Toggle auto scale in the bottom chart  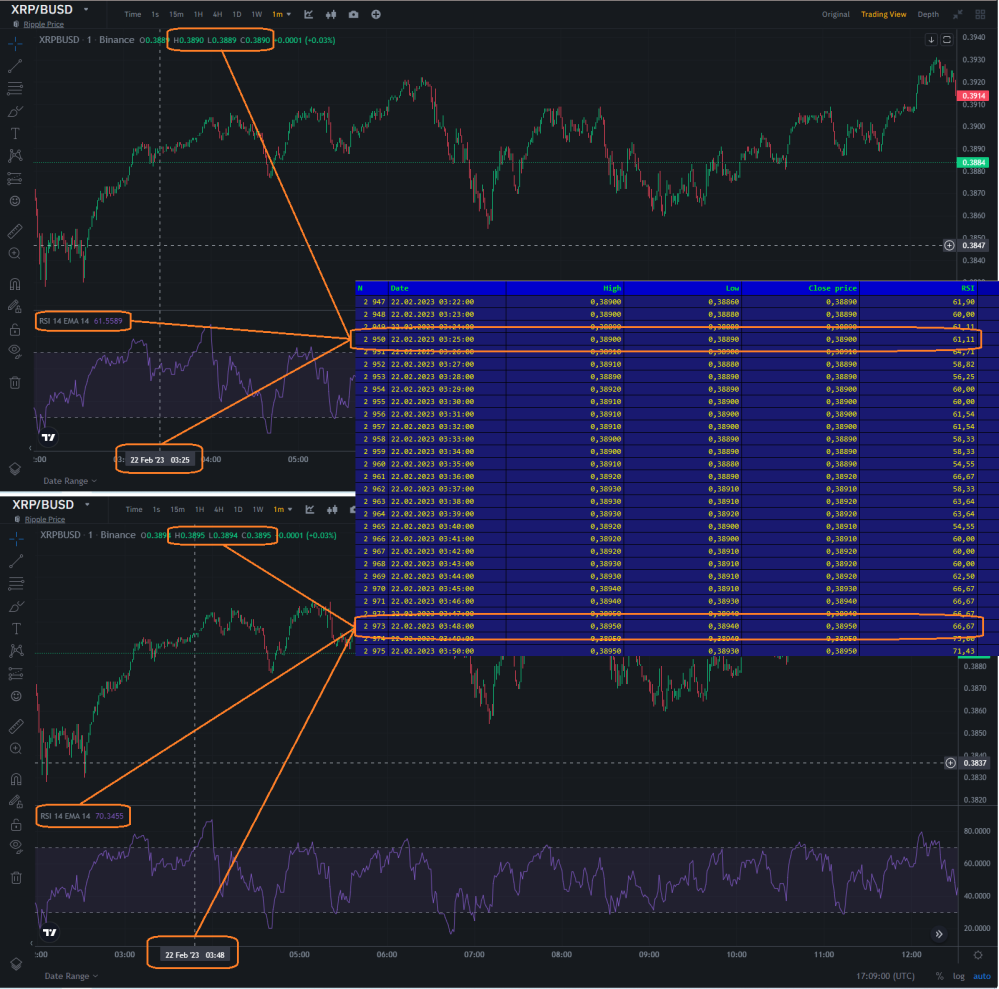coord(982,976)
